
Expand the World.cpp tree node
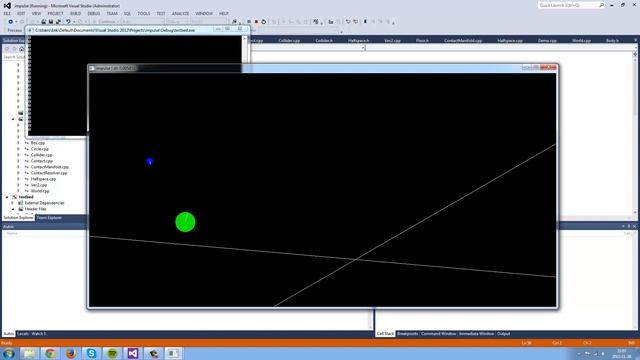(18, 191)
